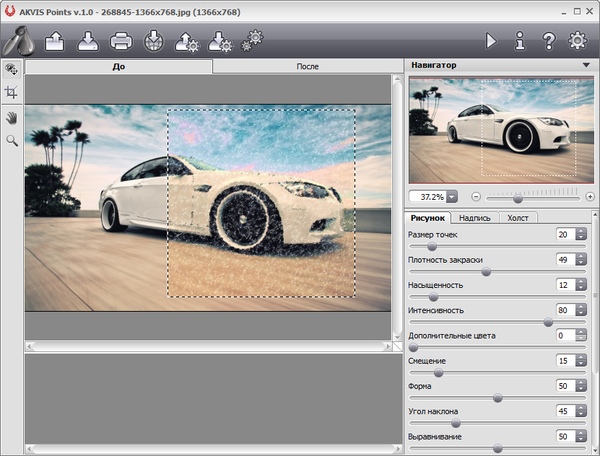Collapse the Навигатор panel with its arrow
The width and height of the screenshot is (600, 456).
(x=586, y=65)
